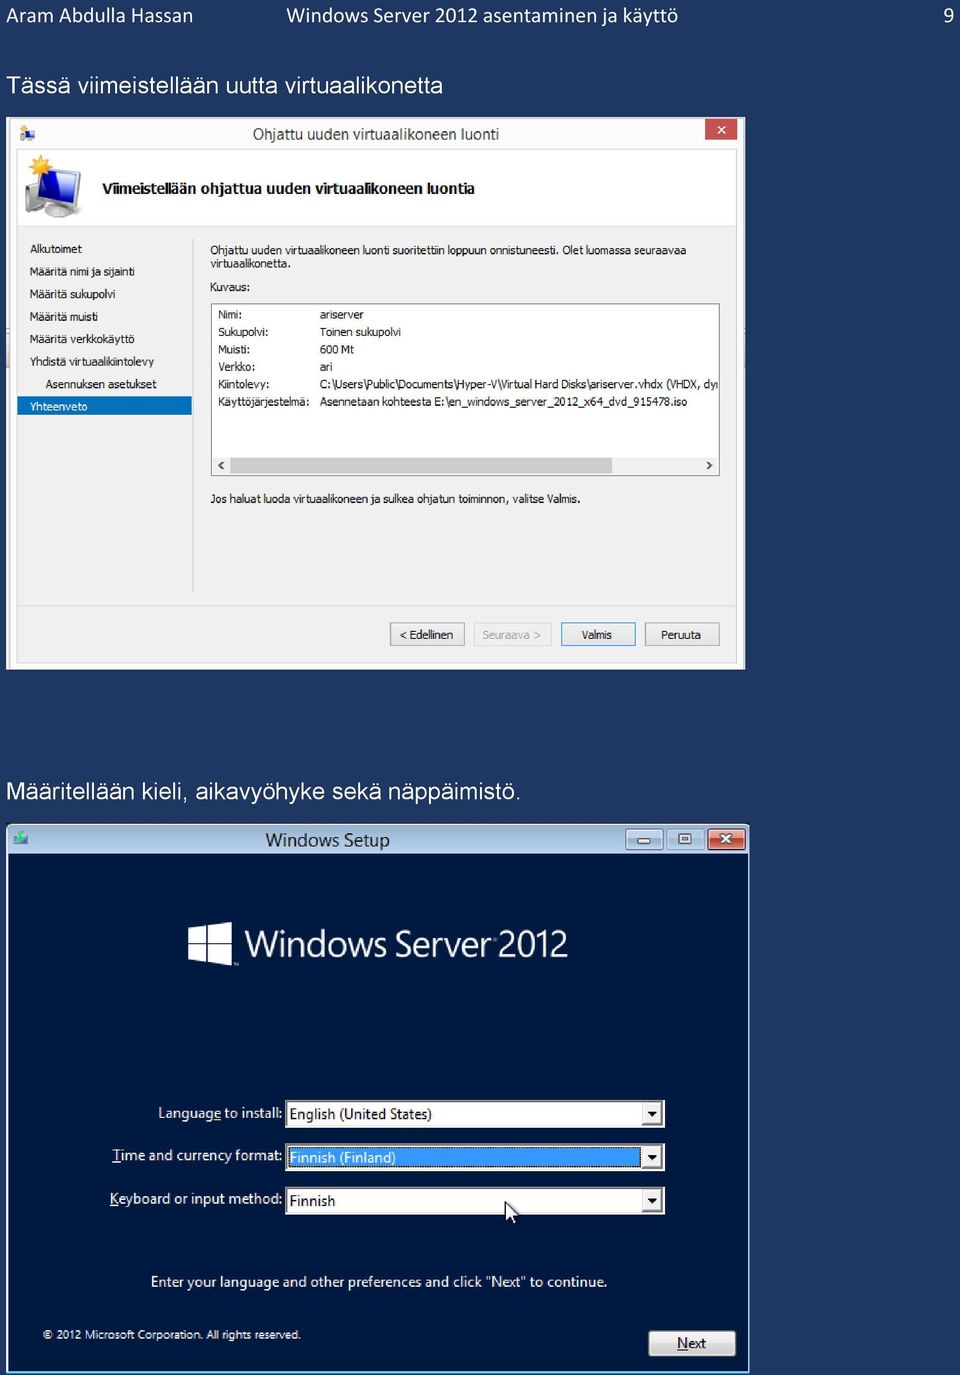Open Asennuksen asetukset sub-step
The image size is (960, 1375).
tap(101, 384)
